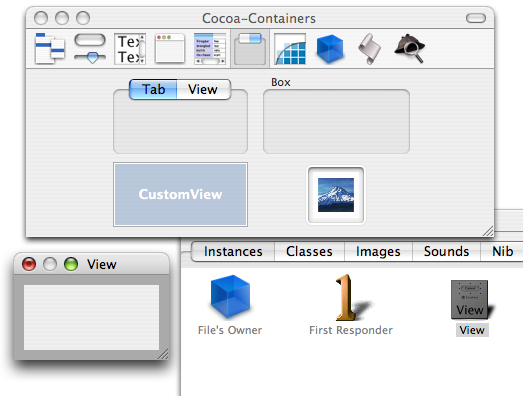This screenshot has width=523, height=396.
Task: Open the Data table views palette icon
Action: (x=210, y=49)
